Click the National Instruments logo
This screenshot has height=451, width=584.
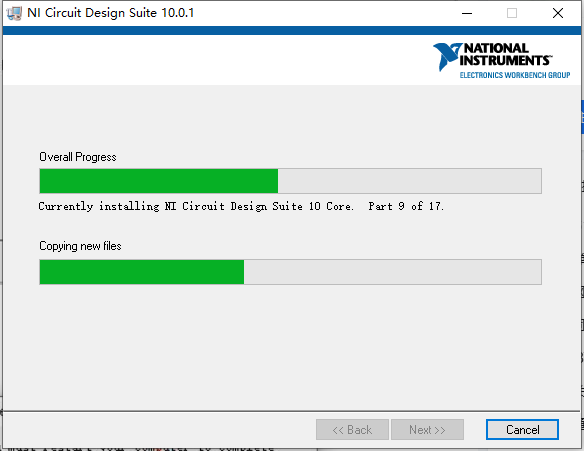pyautogui.click(x=501, y=60)
